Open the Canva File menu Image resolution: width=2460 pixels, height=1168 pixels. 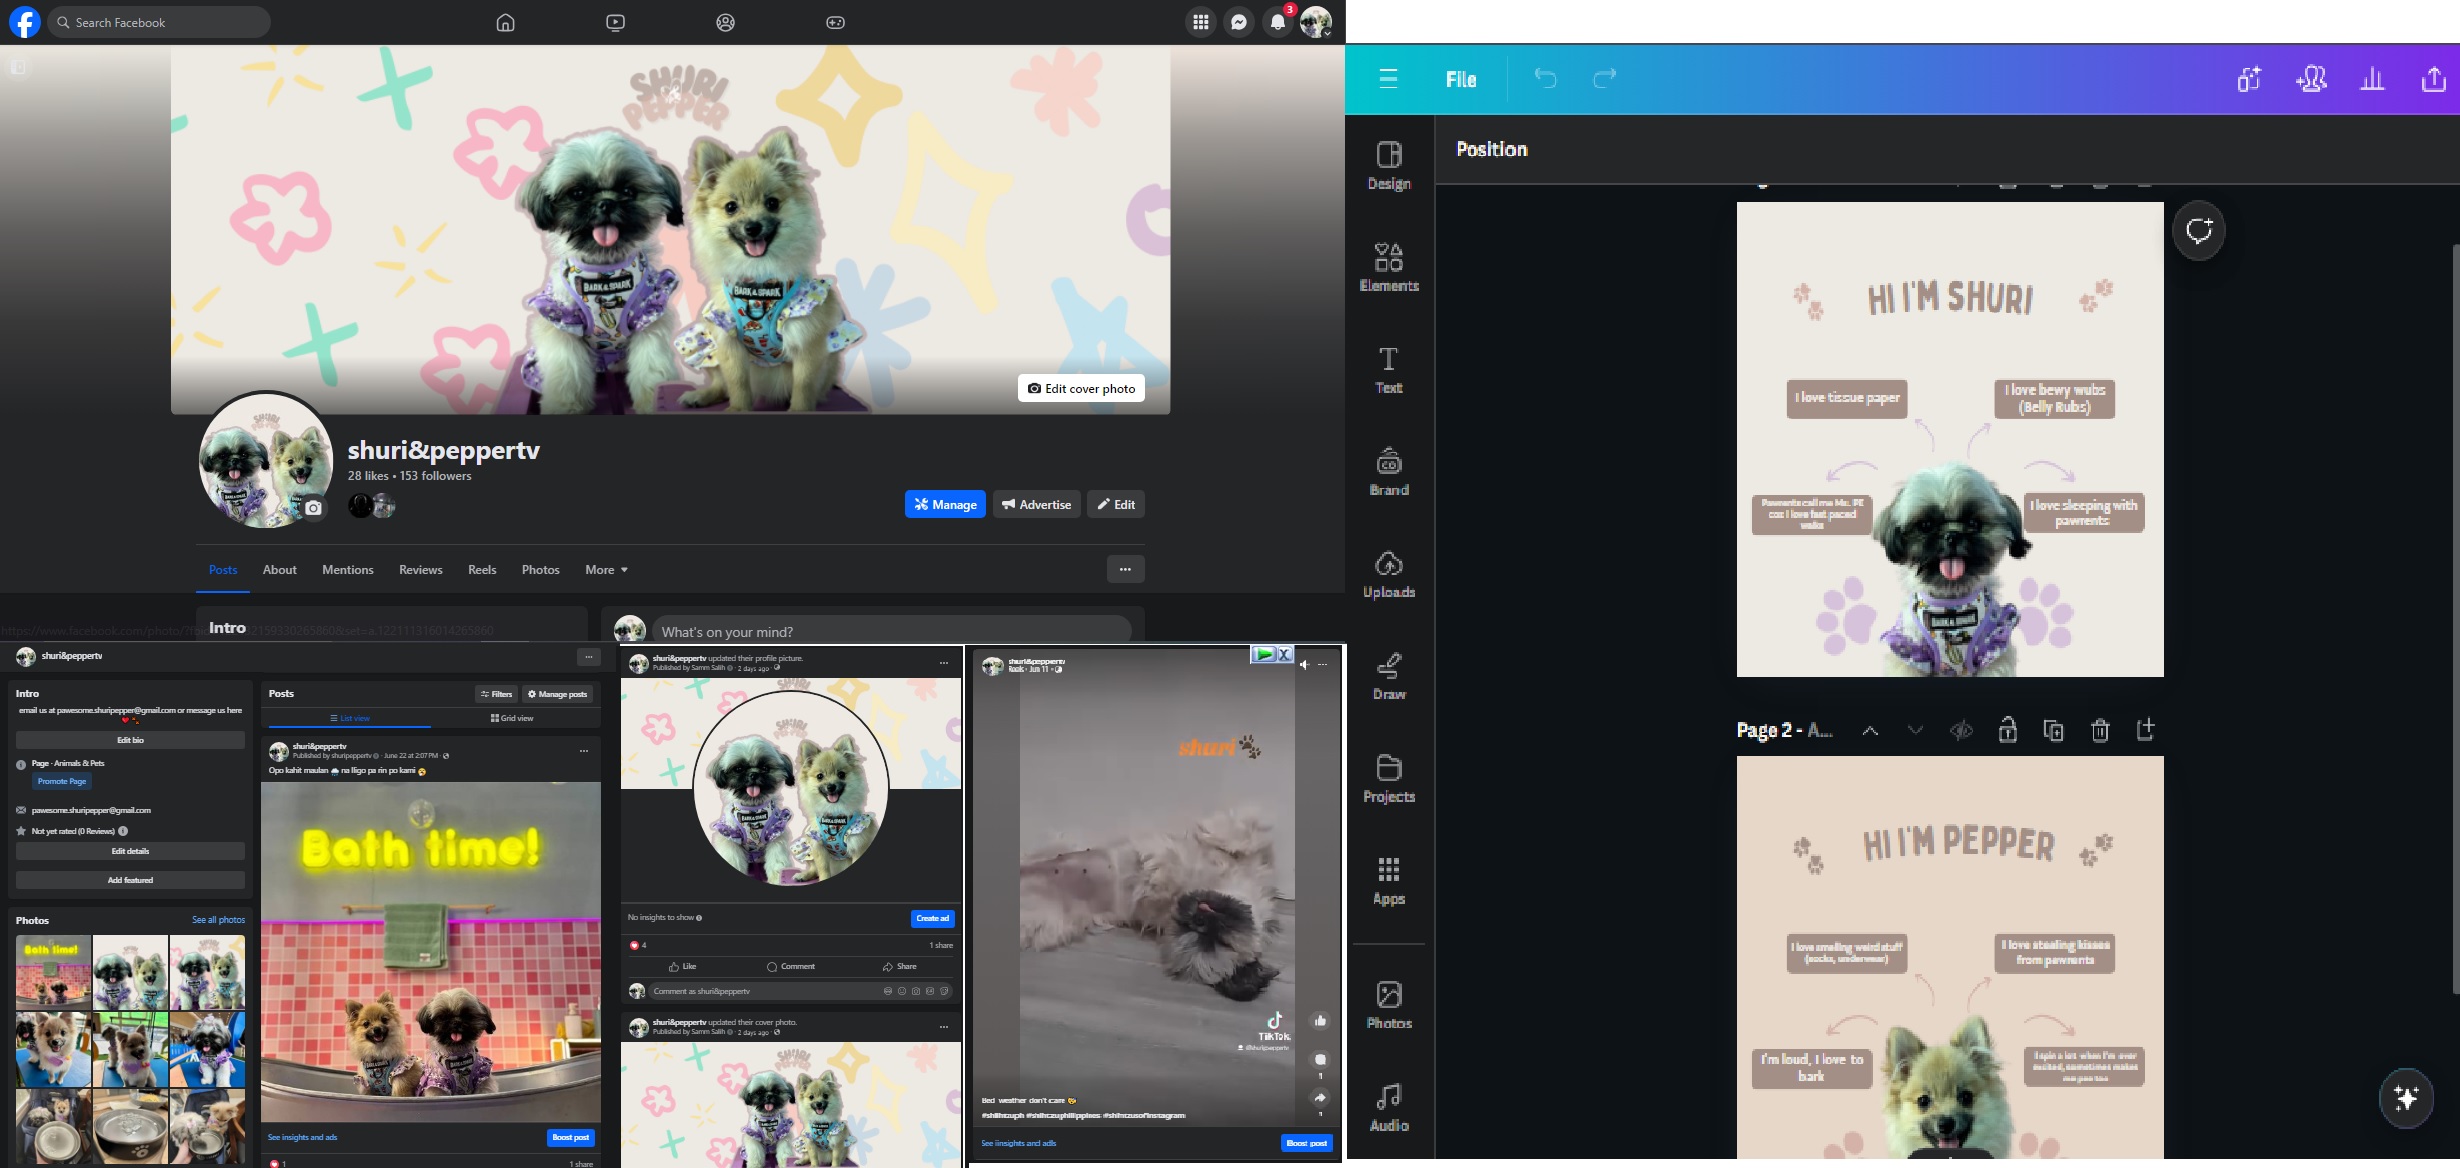(1460, 79)
